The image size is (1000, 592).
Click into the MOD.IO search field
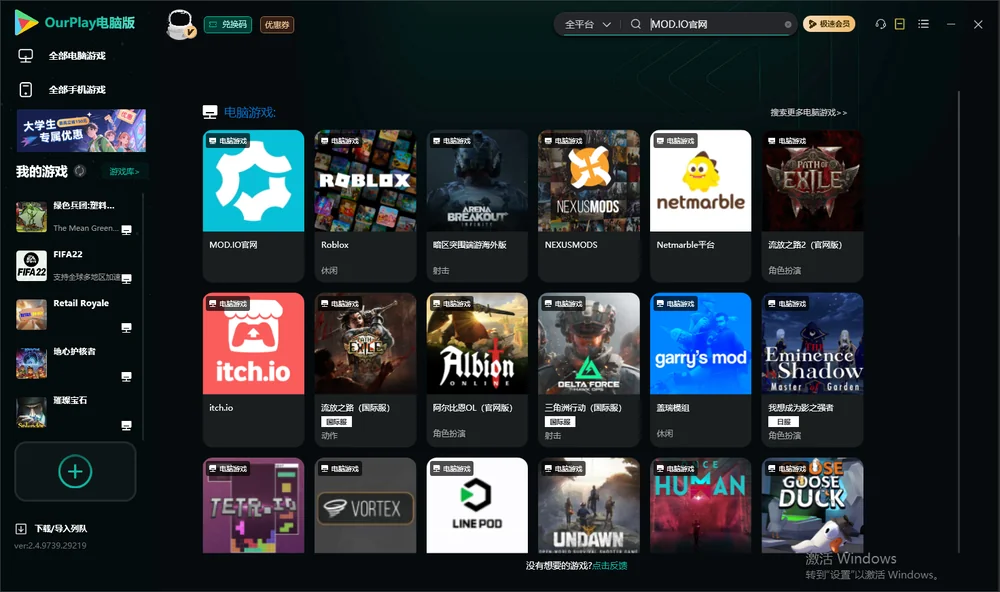click(x=716, y=24)
